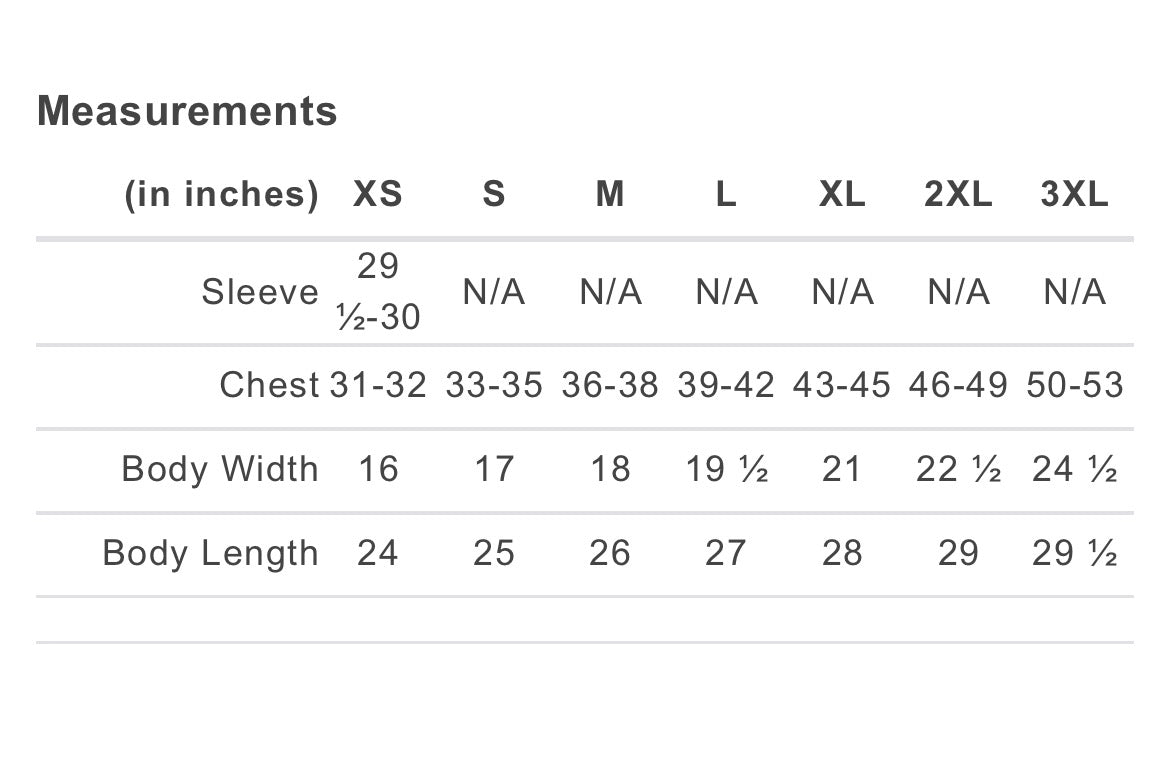This screenshot has width=1170, height=772.
Task: Click the 2XL column header
Action: tap(958, 194)
